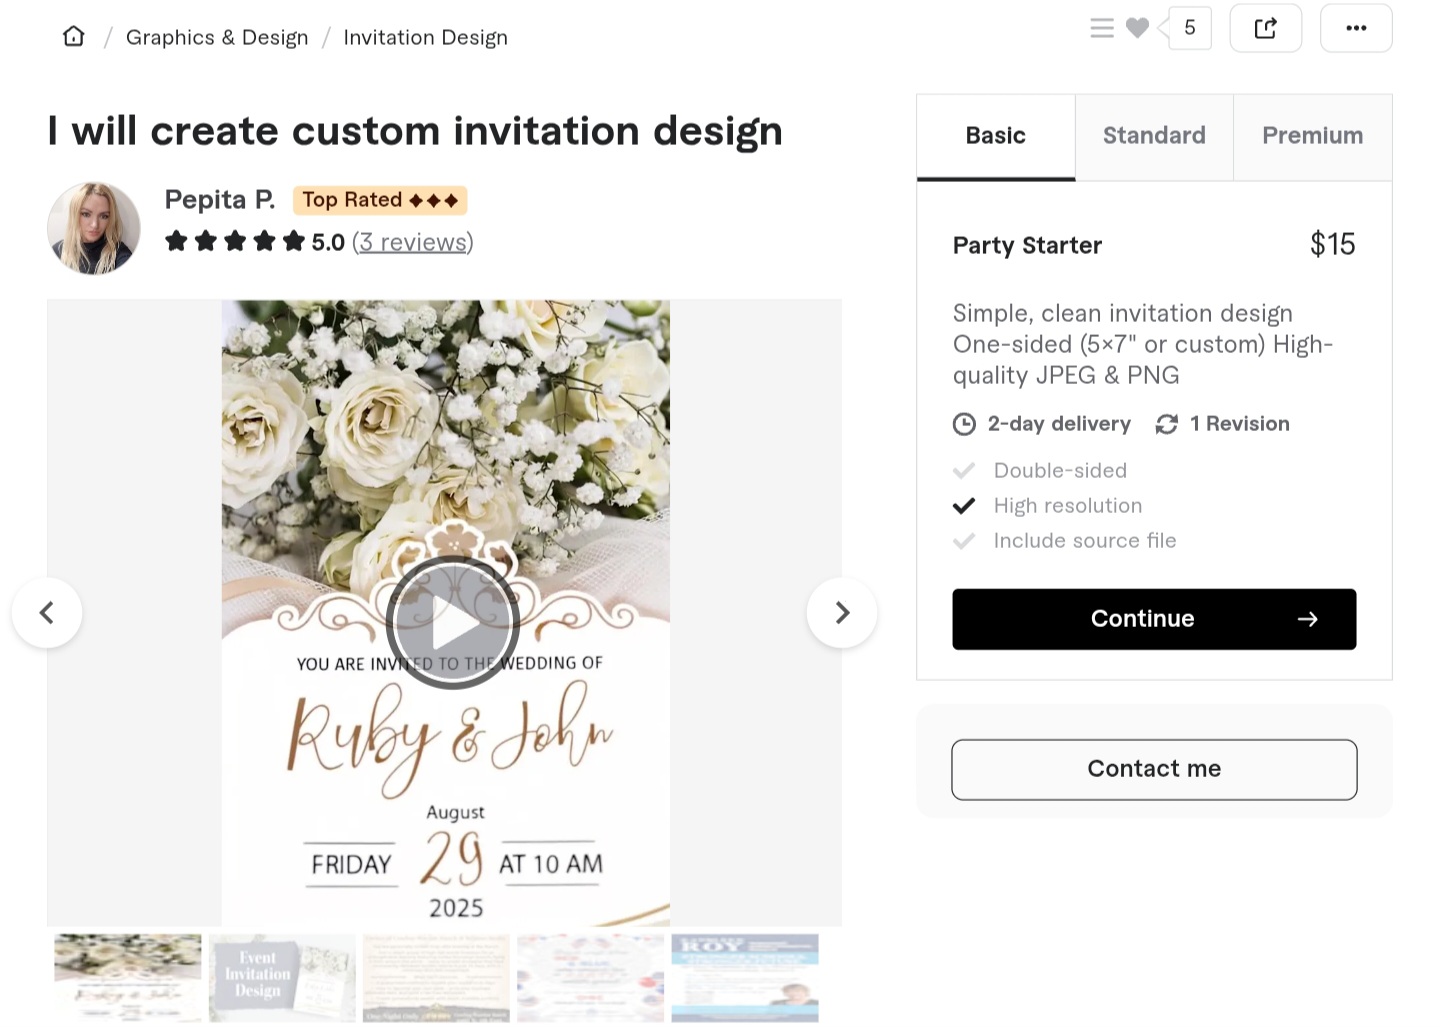Share the gig via share icon

[x=1265, y=28]
